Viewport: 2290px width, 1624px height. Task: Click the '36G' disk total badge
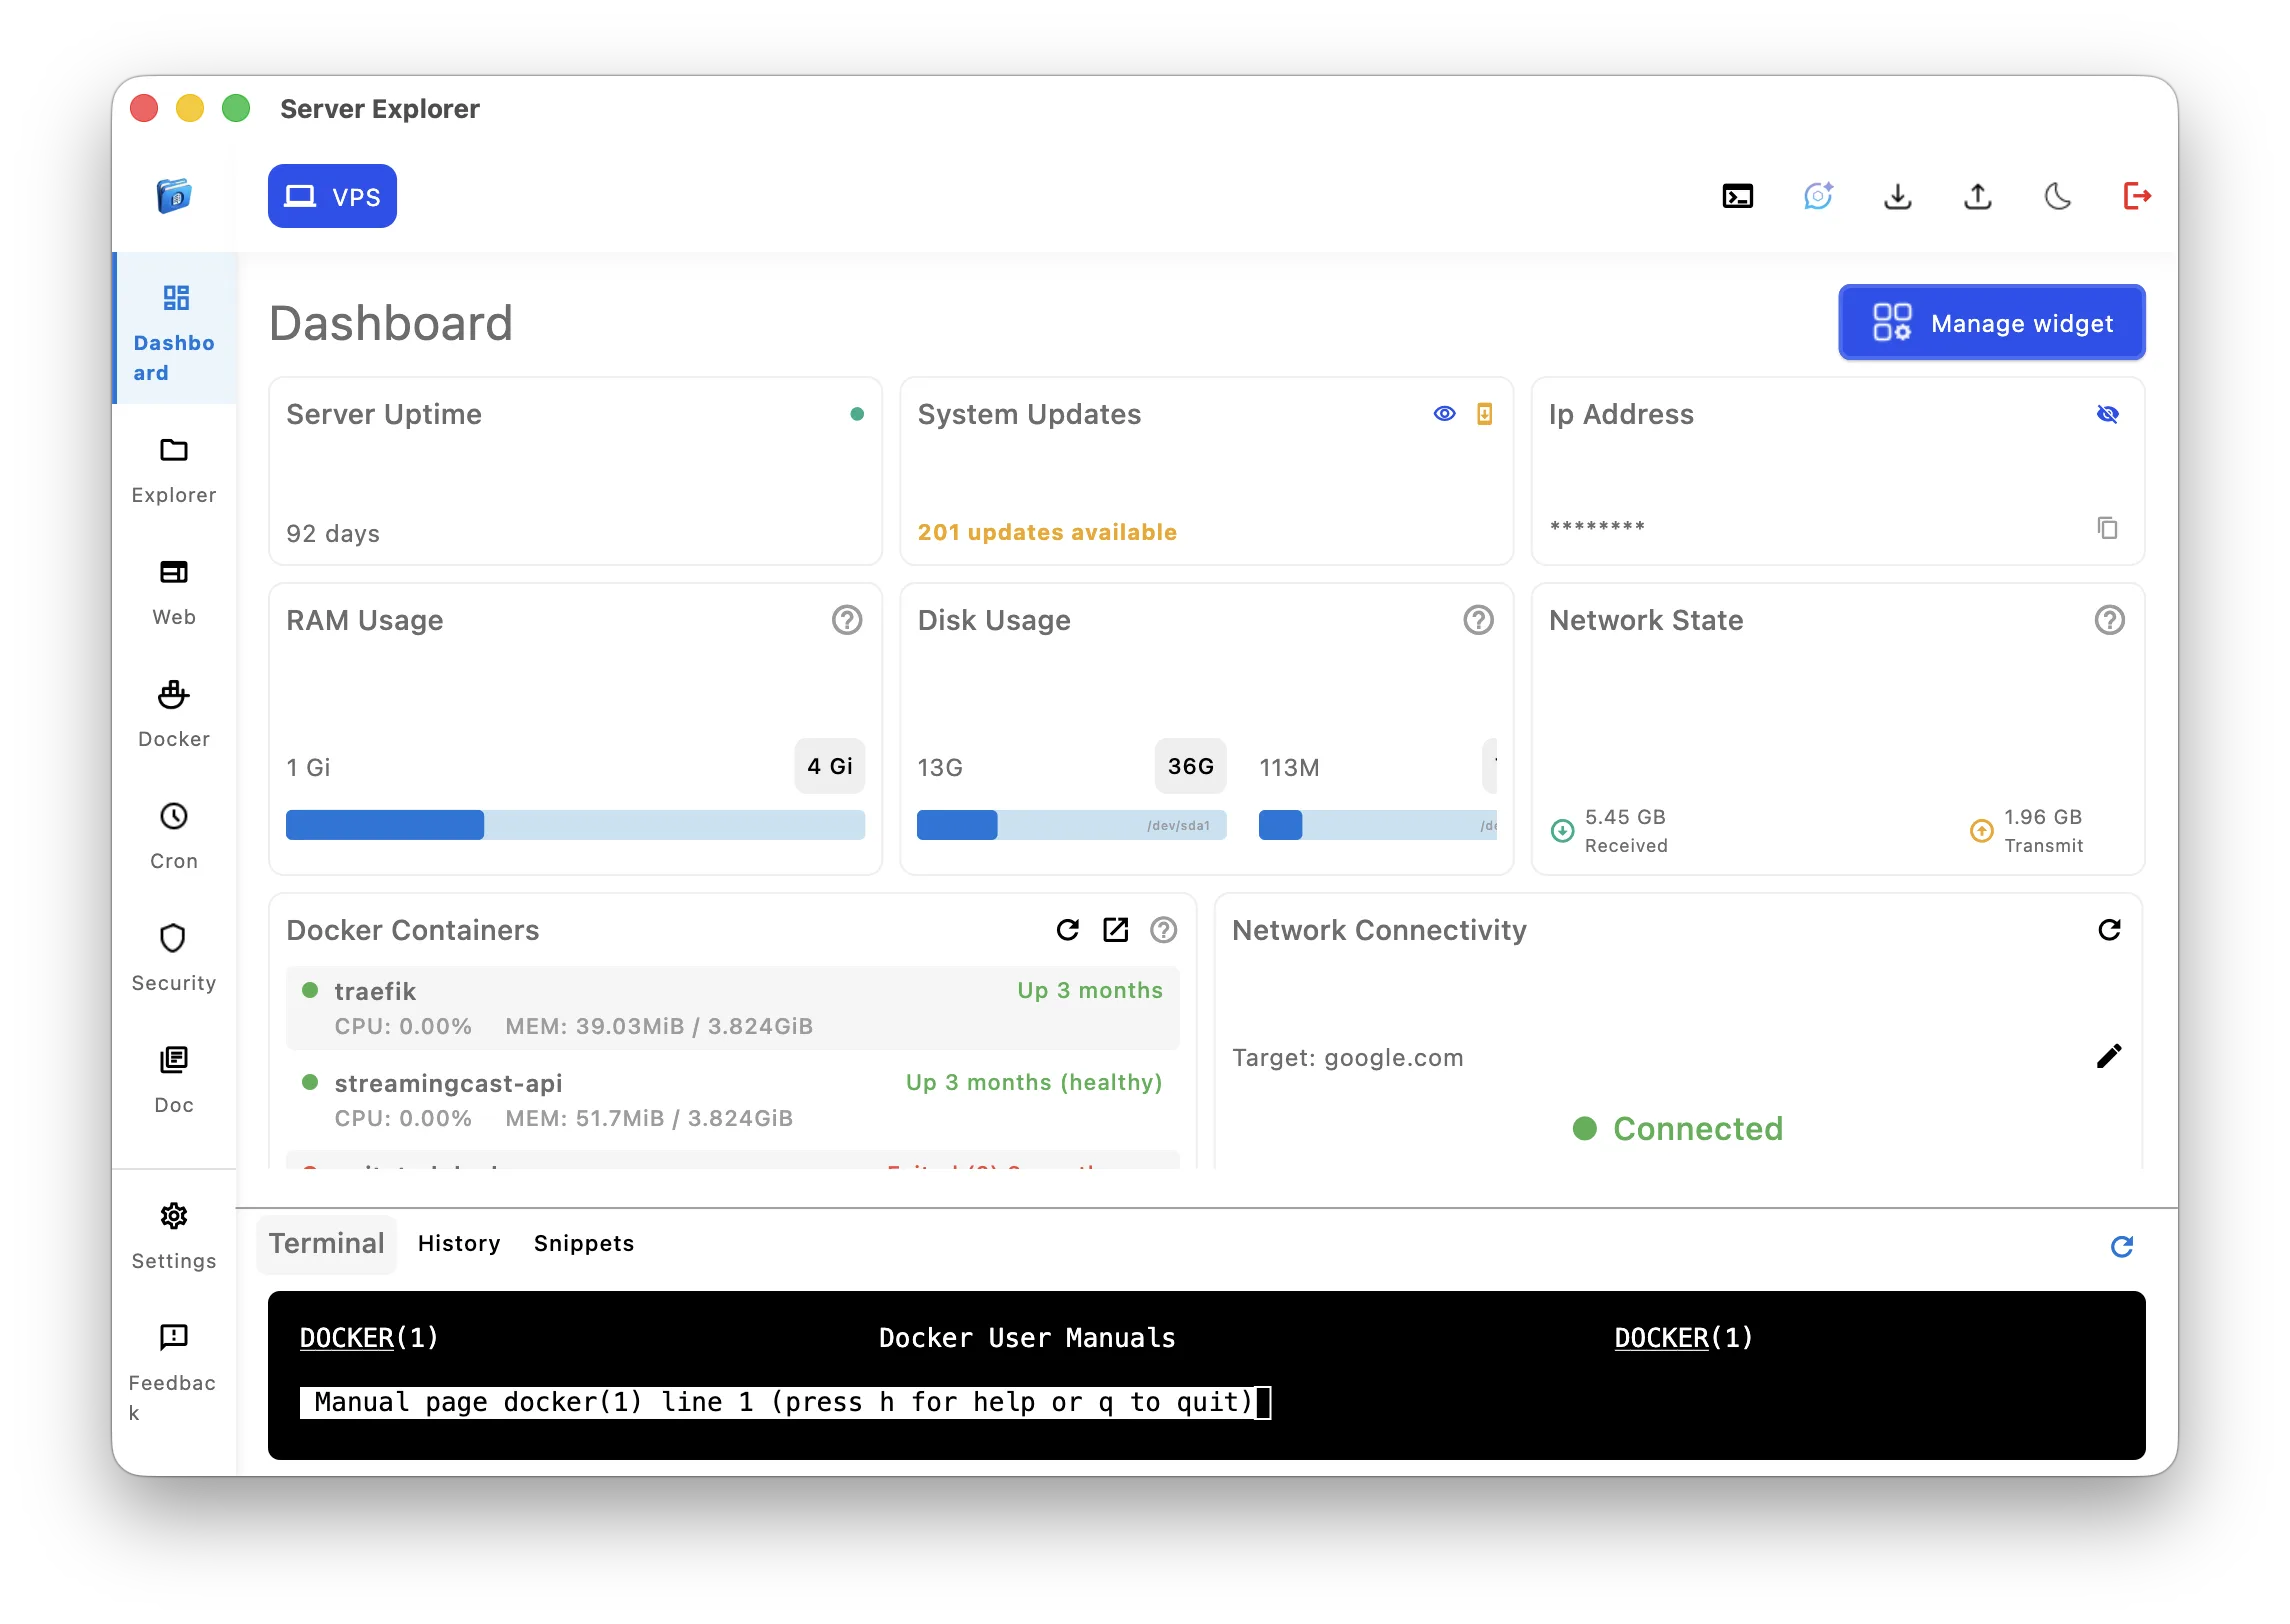point(1190,767)
